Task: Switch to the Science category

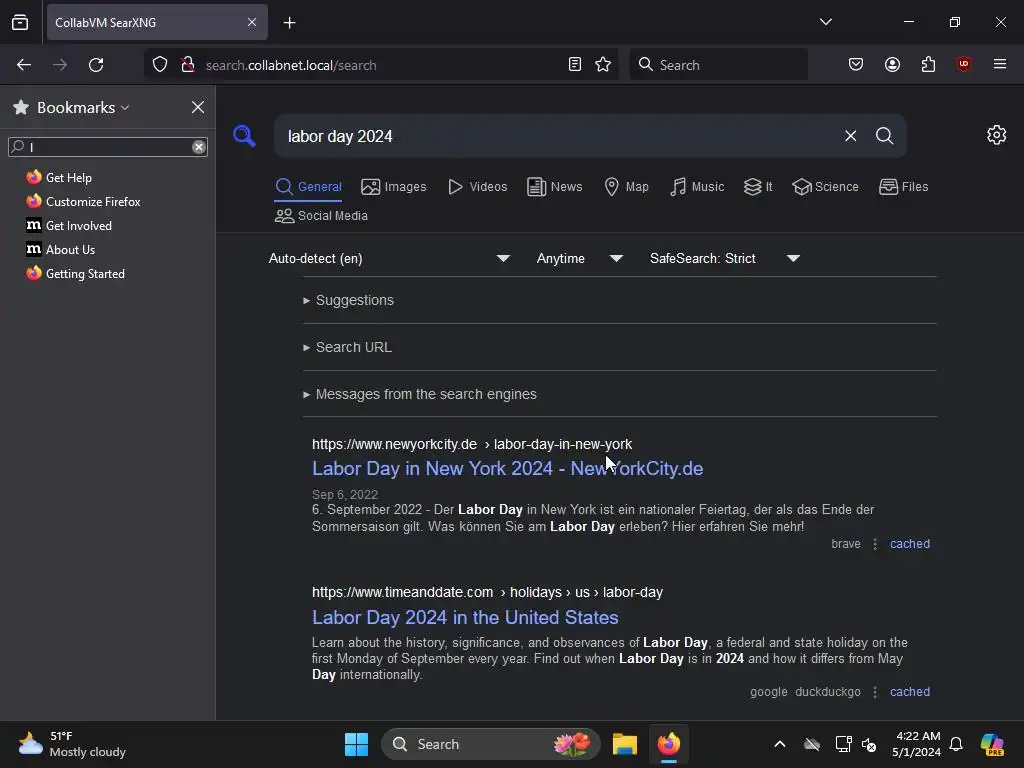Action: click(x=825, y=187)
